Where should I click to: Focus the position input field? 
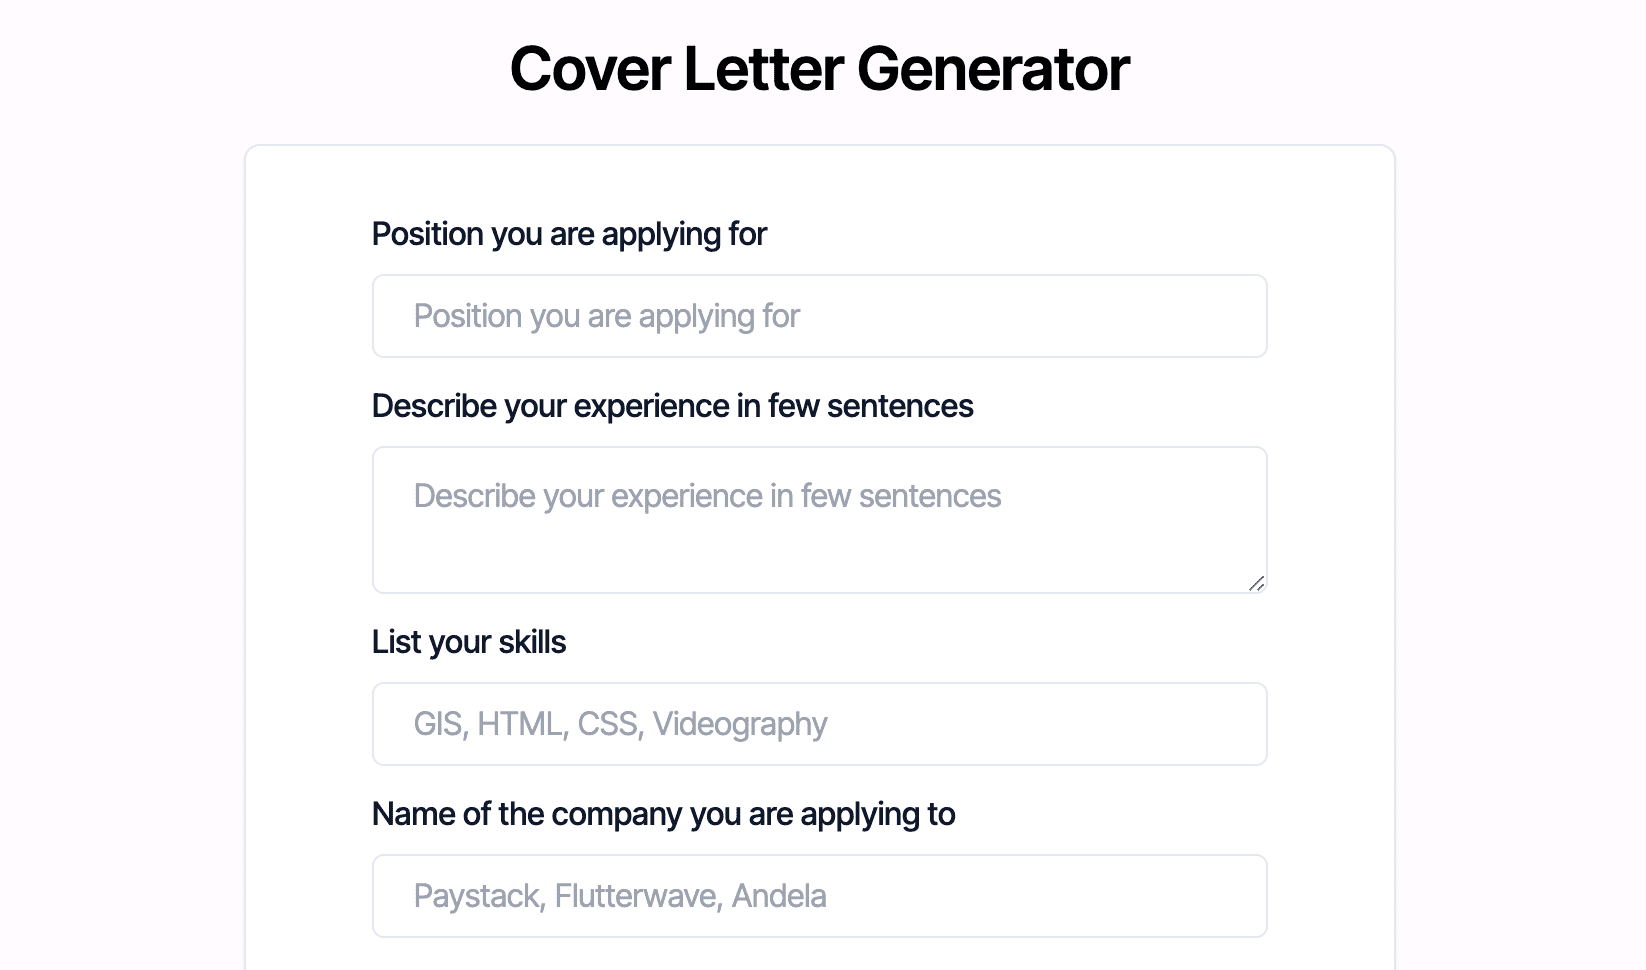(x=819, y=316)
